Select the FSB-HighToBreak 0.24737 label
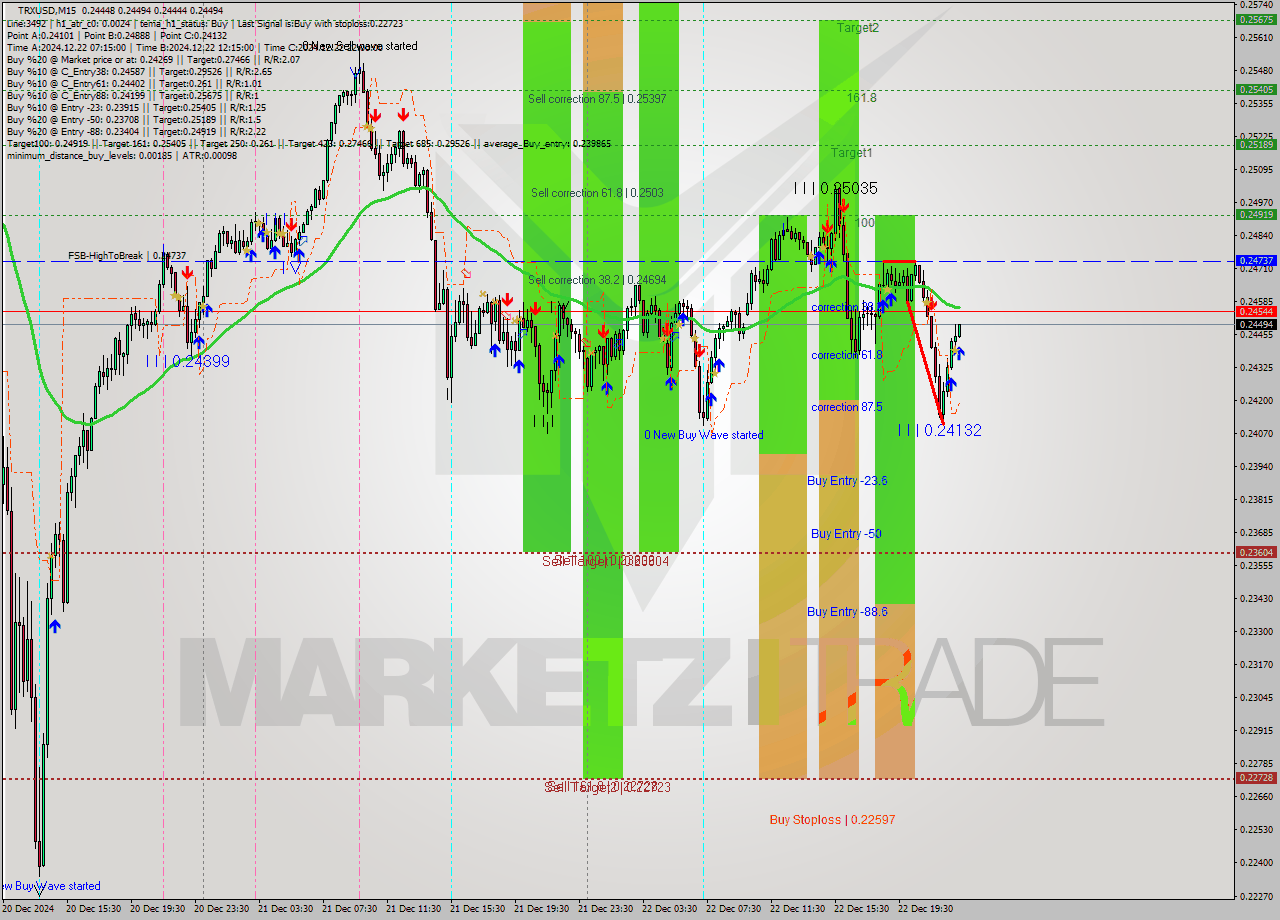The width and height of the screenshot is (1280, 920). tap(127, 256)
